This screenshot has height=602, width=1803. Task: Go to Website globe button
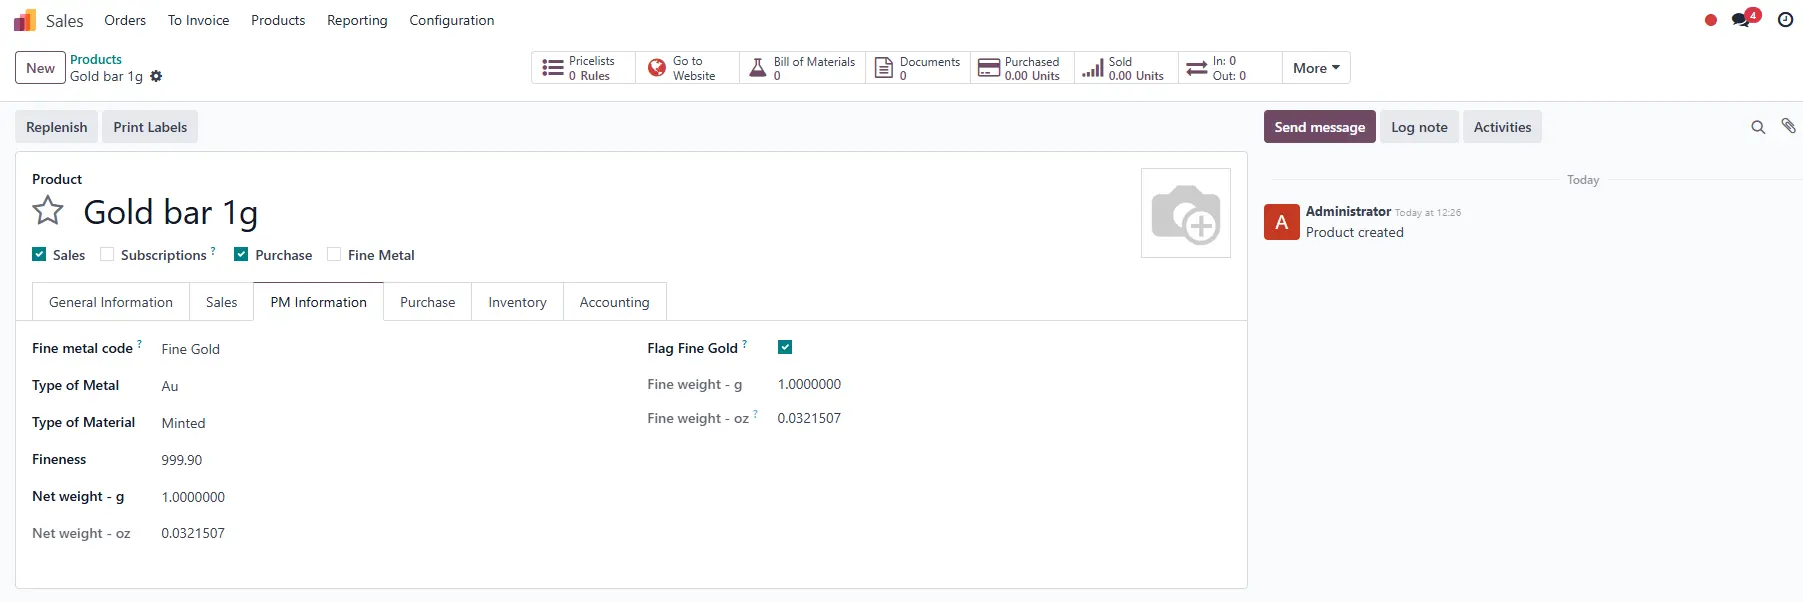(x=687, y=68)
